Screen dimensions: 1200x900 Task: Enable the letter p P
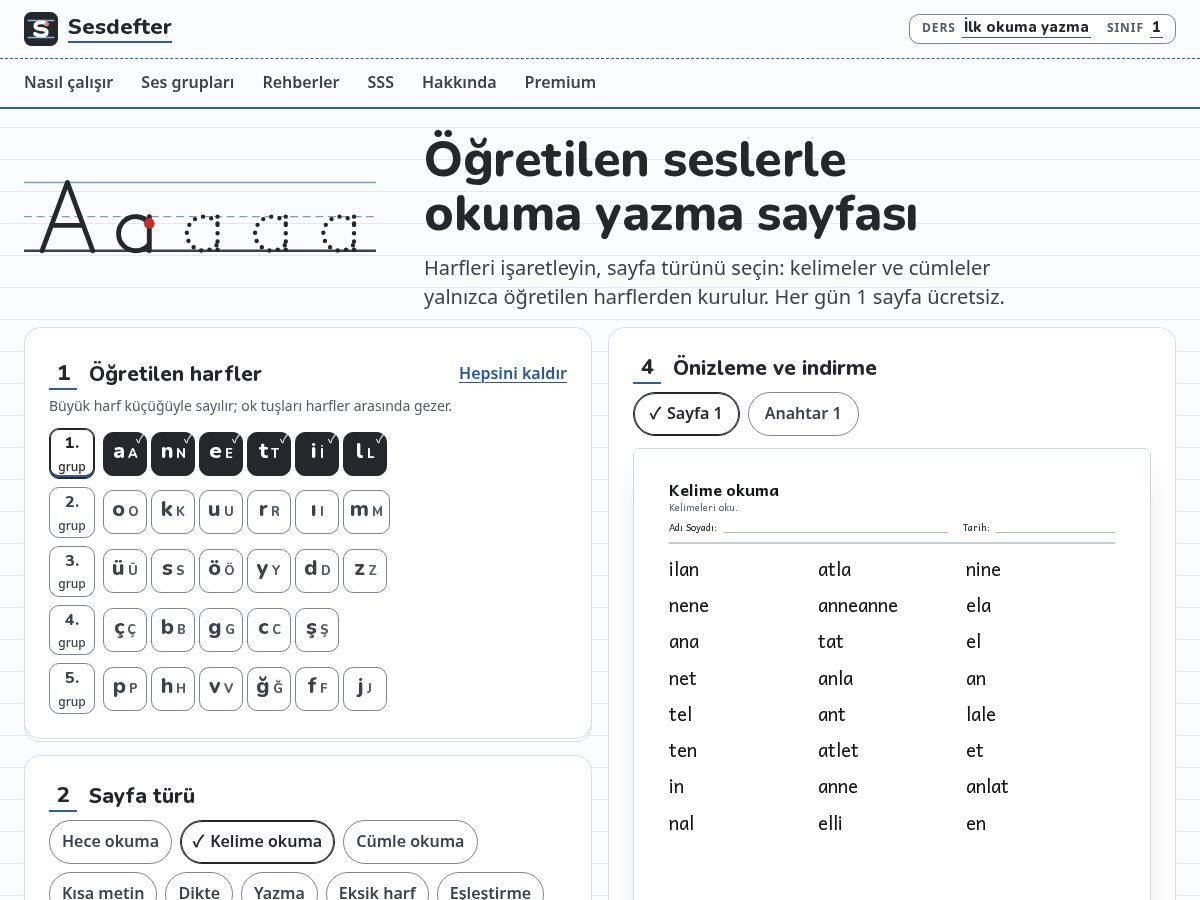[x=125, y=688]
